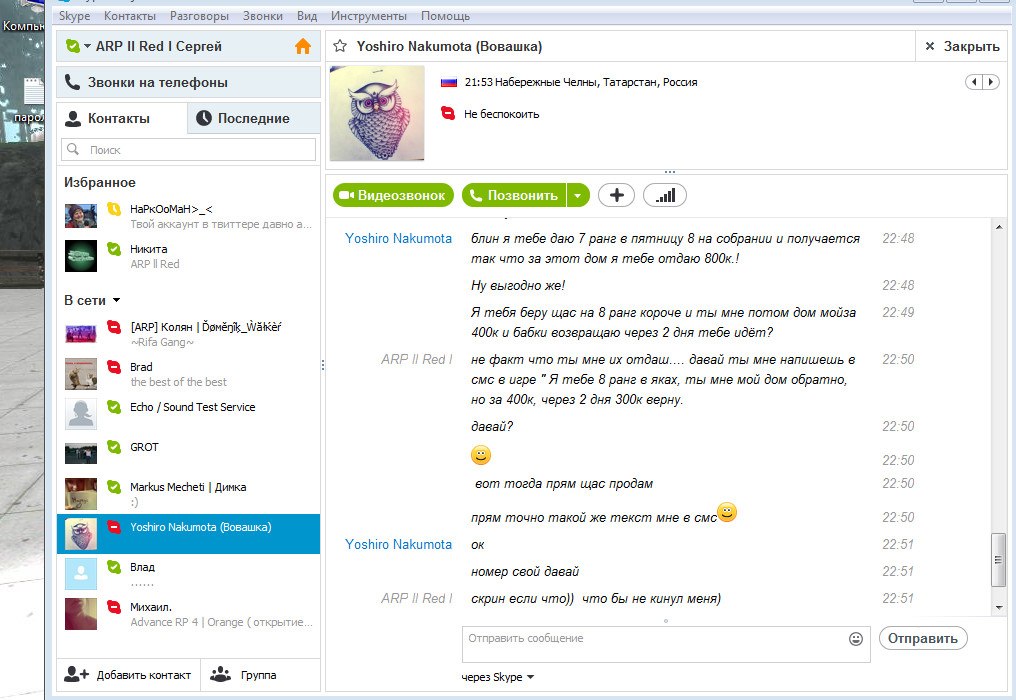This screenshot has height=700, width=1016.
Task: Collapse the В сети contact list filter
Action: (x=117, y=300)
